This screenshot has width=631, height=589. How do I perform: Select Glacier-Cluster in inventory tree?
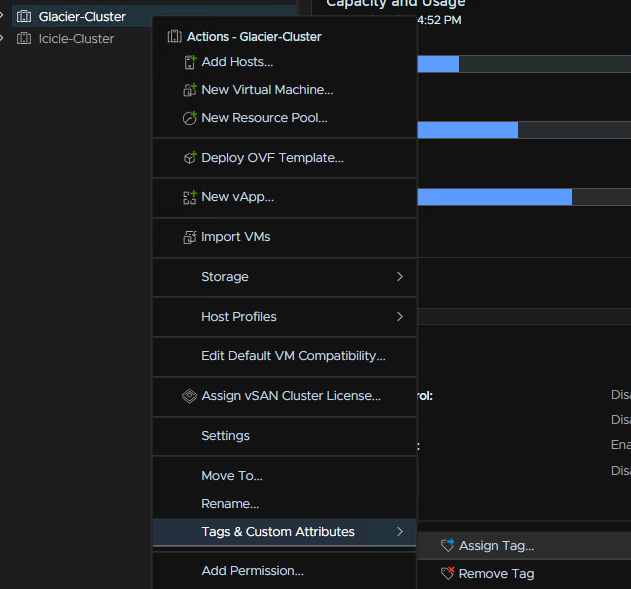click(82, 16)
